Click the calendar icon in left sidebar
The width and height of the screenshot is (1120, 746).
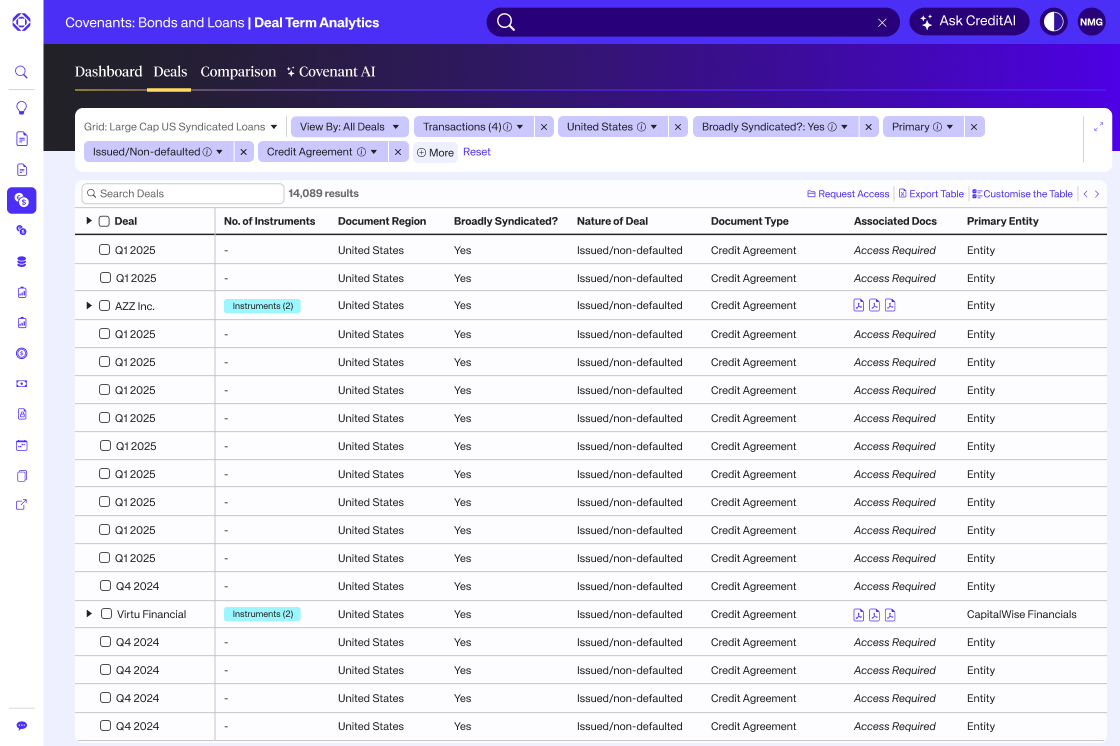pyautogui.click(x=21, y=445)
